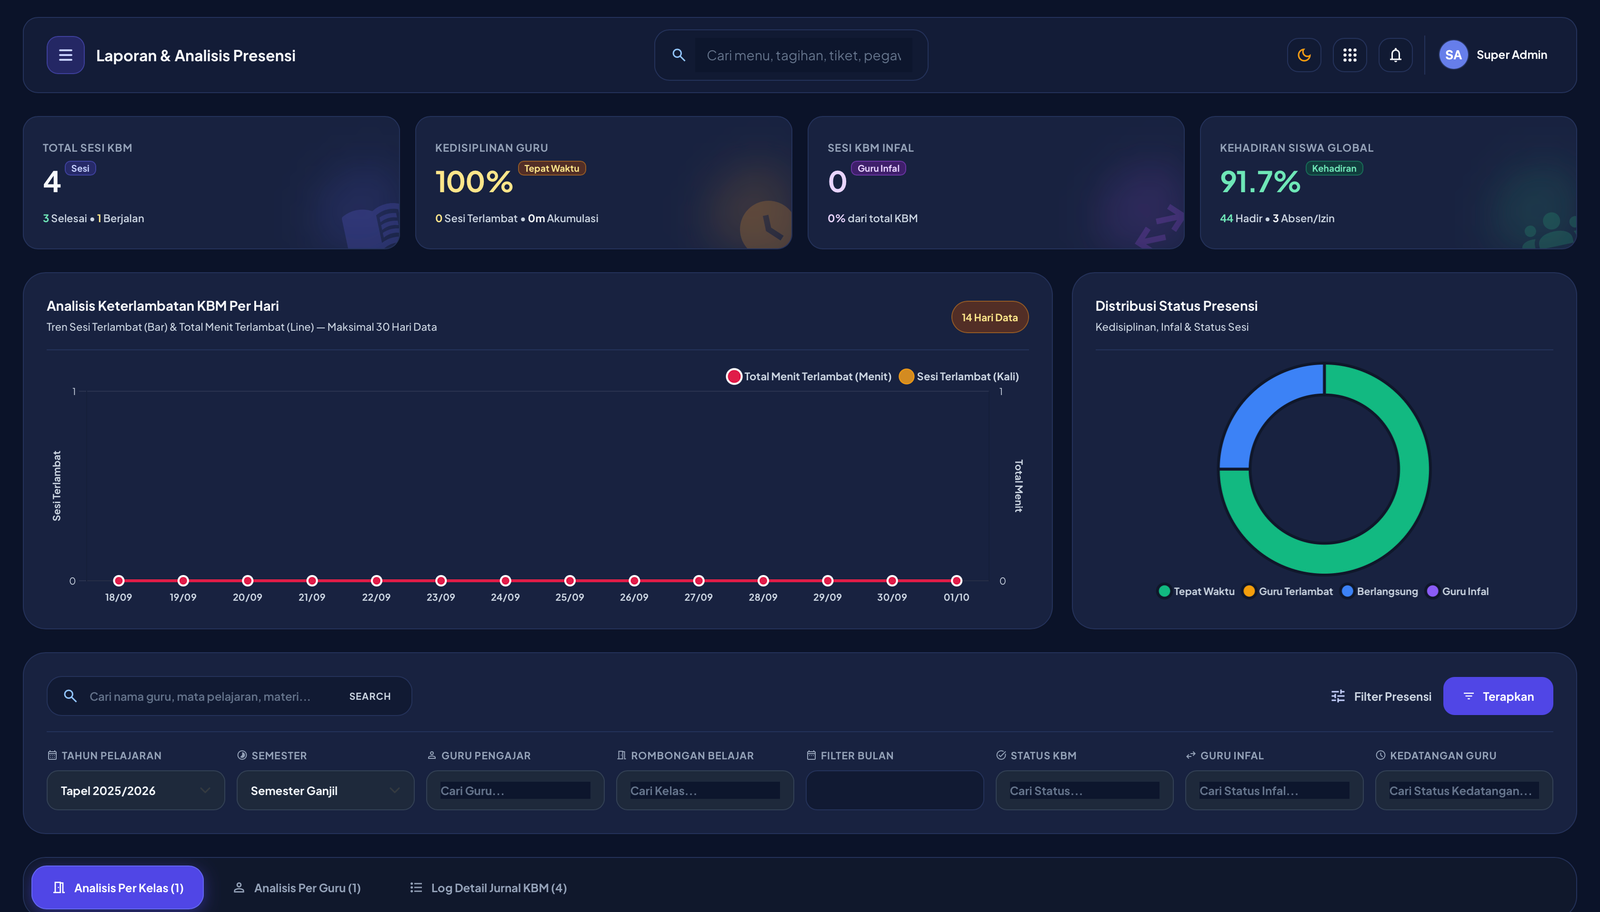Viewport: 1600px width, 912px height.
Task: Switch to Analisis Per Guru tab
Action: 297,888
